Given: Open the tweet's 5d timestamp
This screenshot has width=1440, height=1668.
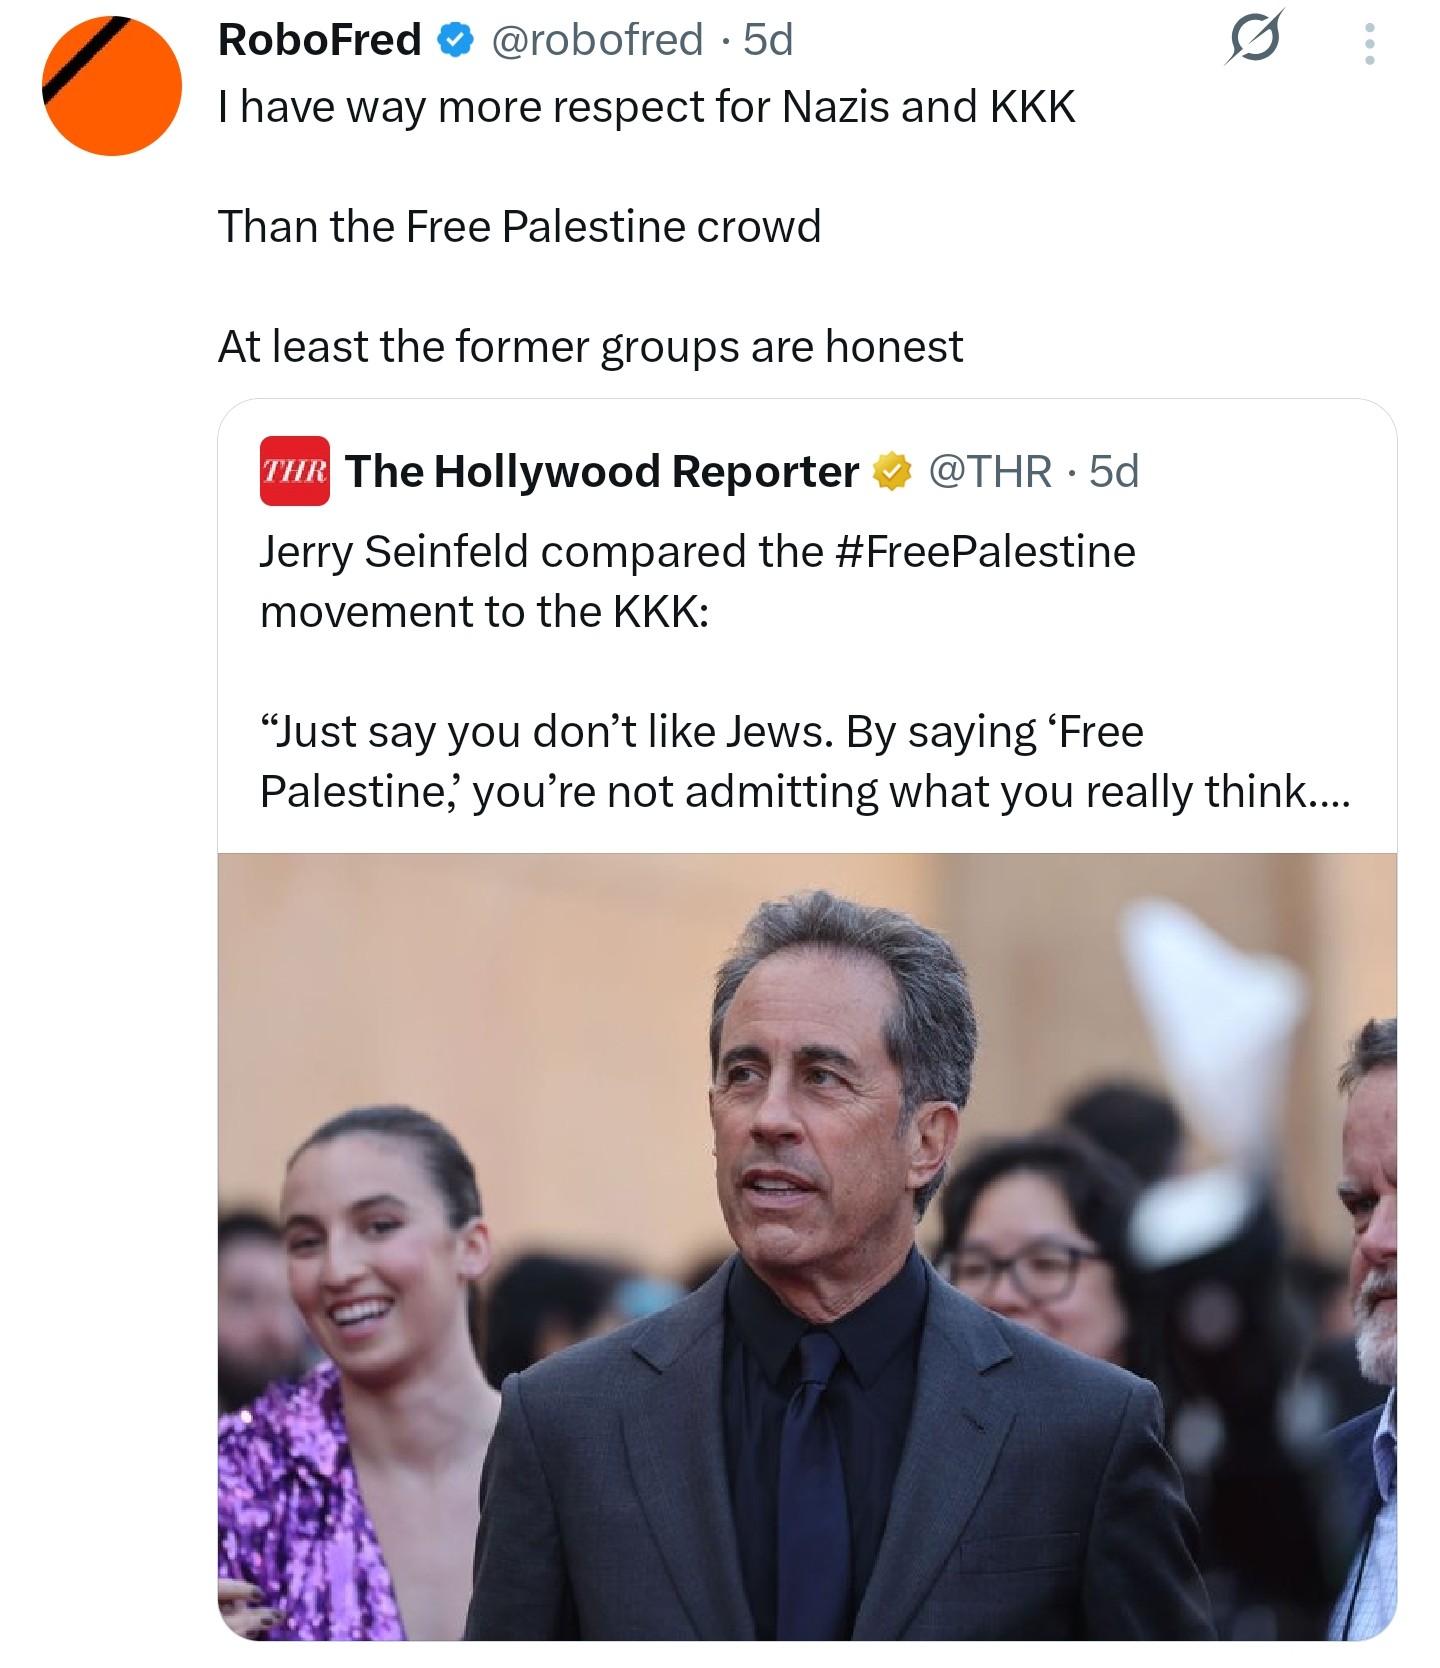Looking at the screenshot, I should [x=767, y=40].
